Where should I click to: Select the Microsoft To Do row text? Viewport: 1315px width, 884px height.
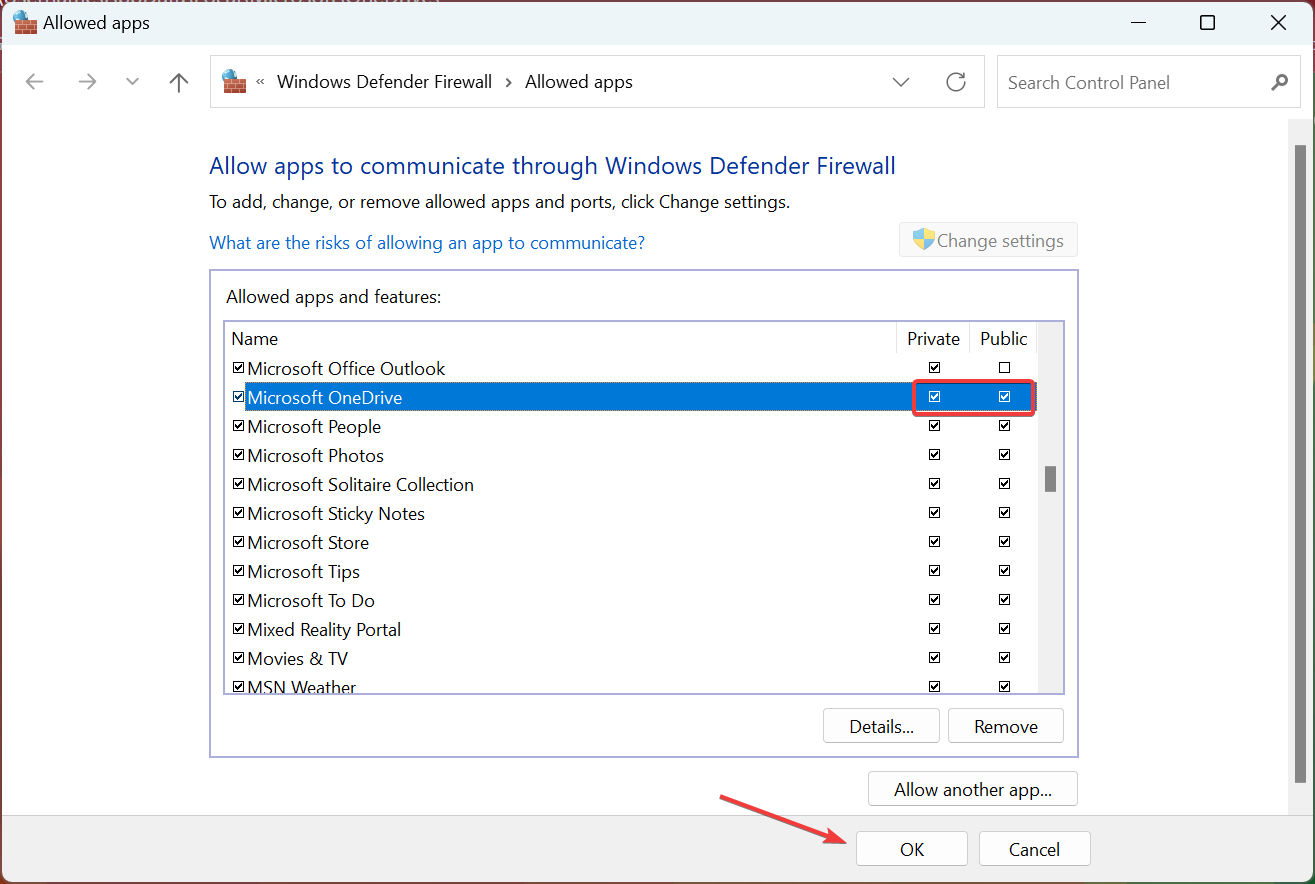pos(311,601)
